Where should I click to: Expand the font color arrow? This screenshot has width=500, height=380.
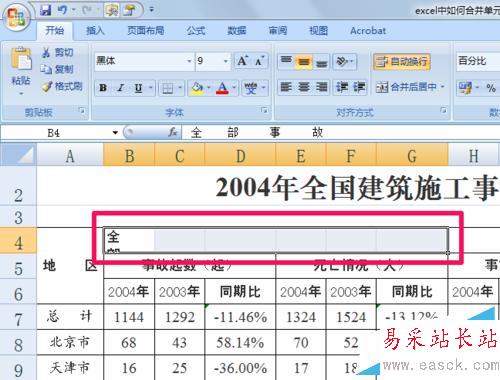point(234,88)
